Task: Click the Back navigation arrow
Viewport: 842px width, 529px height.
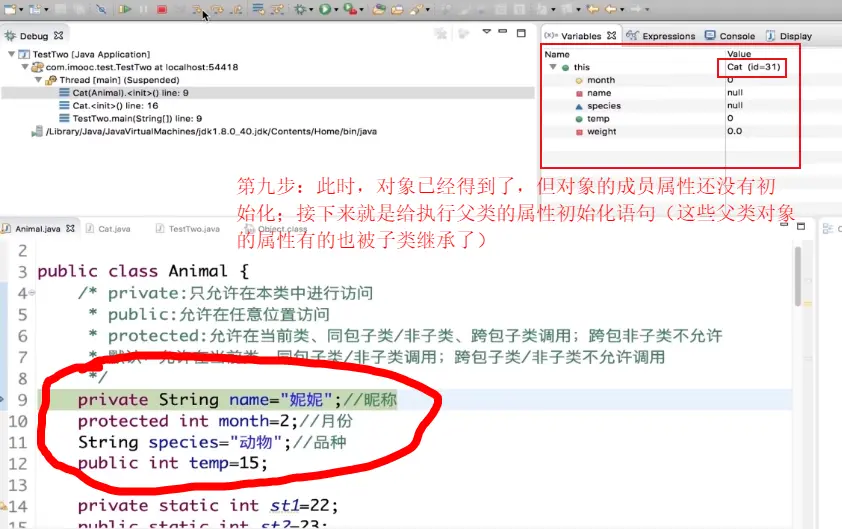Action: [x=611, y=9]
